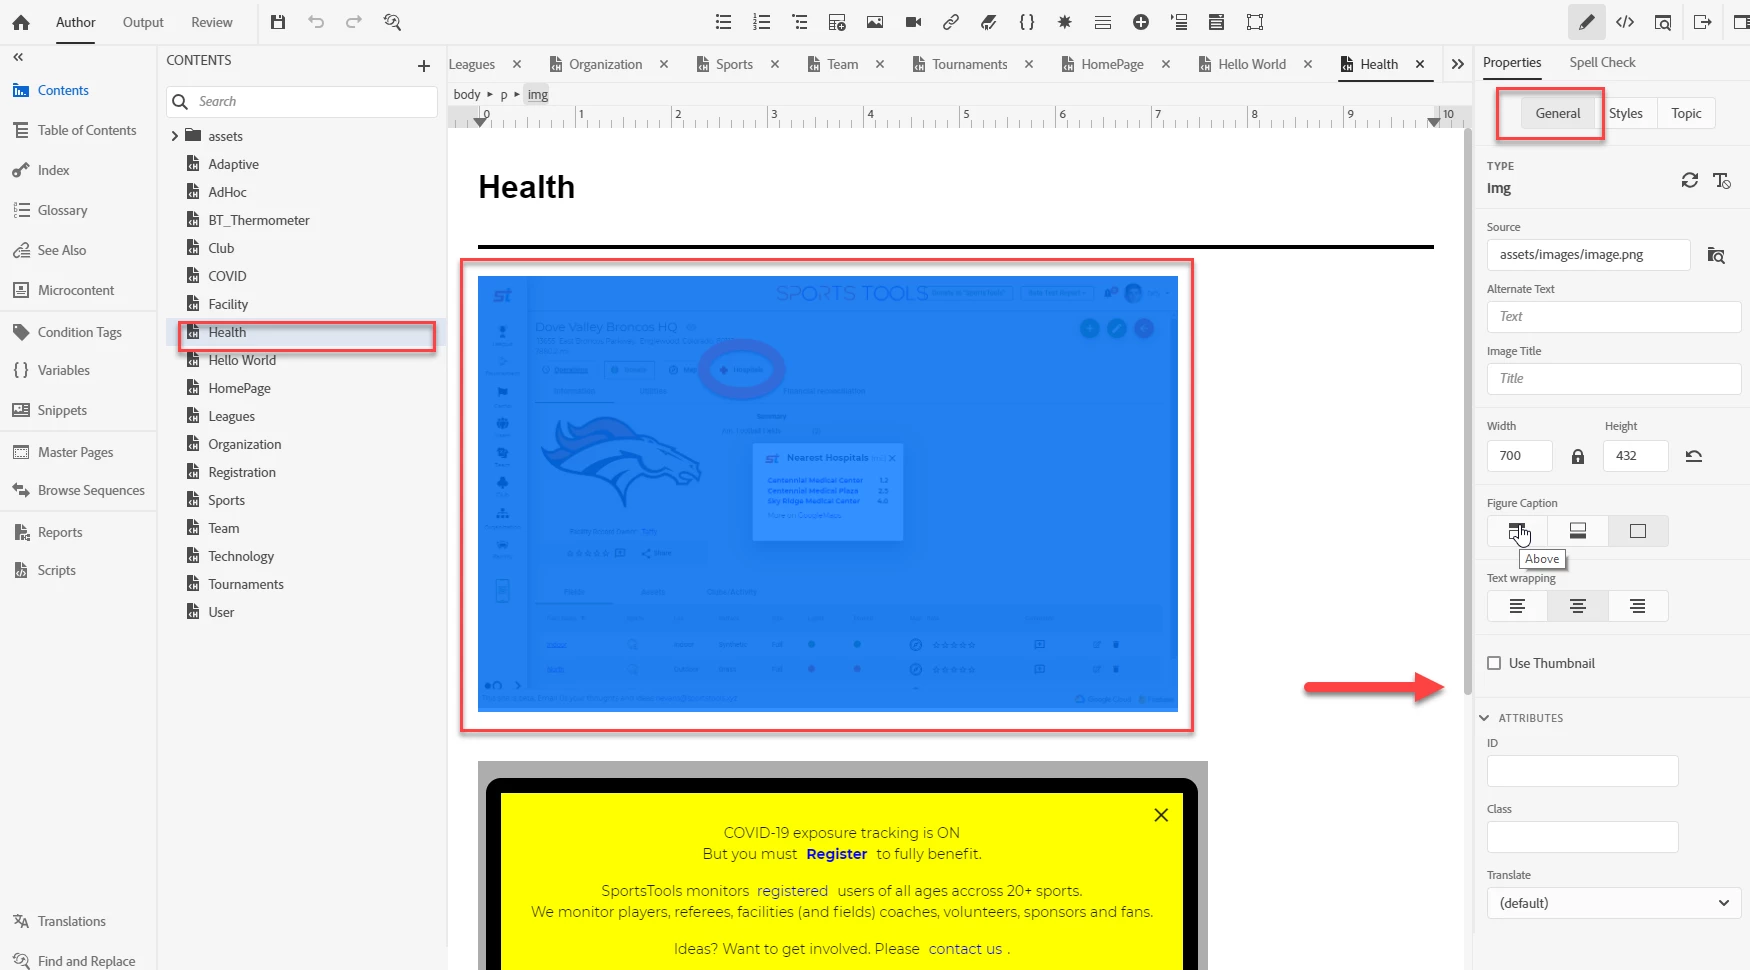
Task: Insert a table from toolbar
Action: 838,22
